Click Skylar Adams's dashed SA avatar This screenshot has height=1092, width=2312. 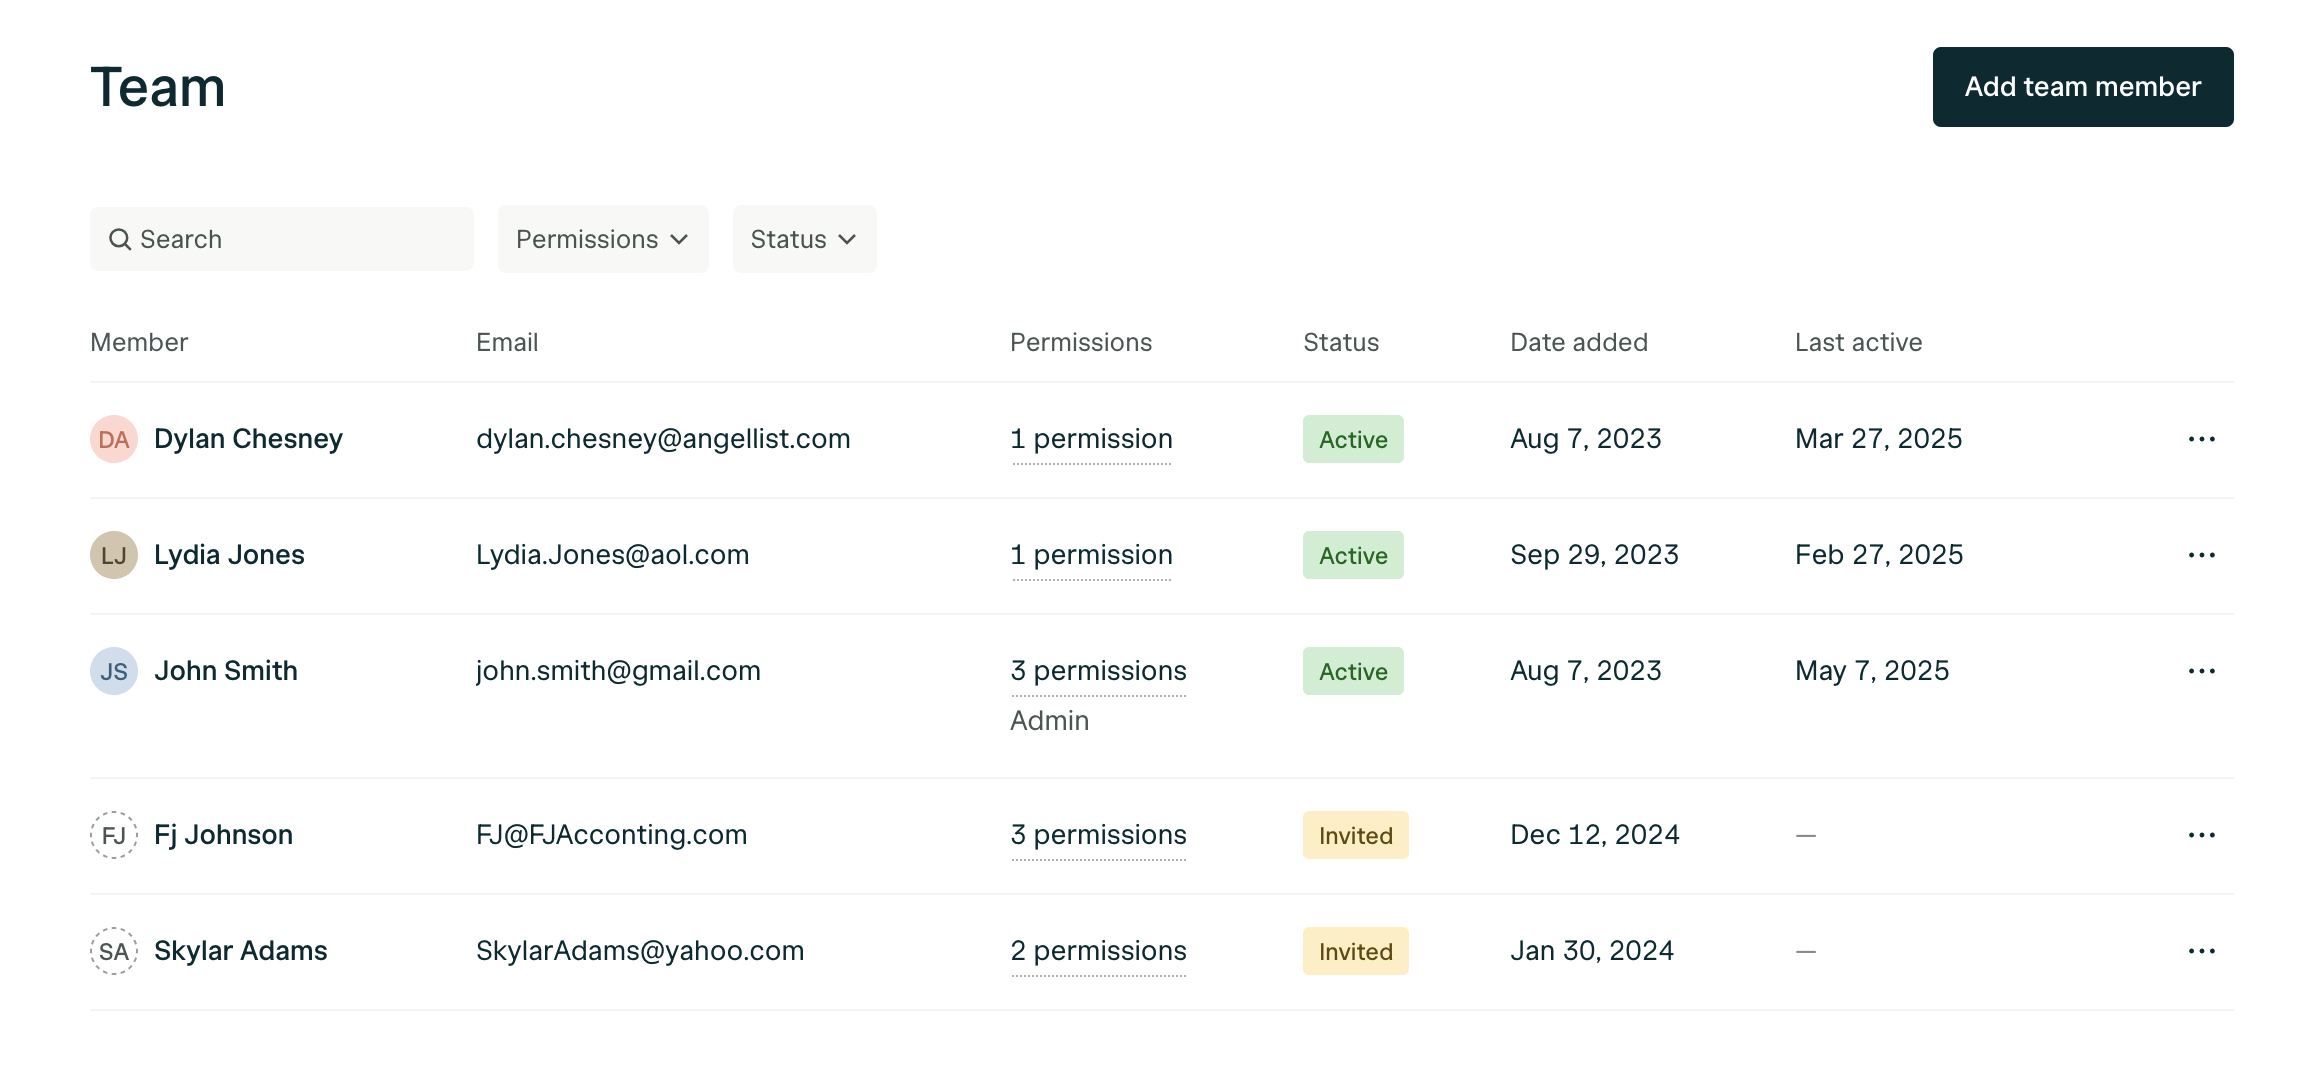click(114, 951)
